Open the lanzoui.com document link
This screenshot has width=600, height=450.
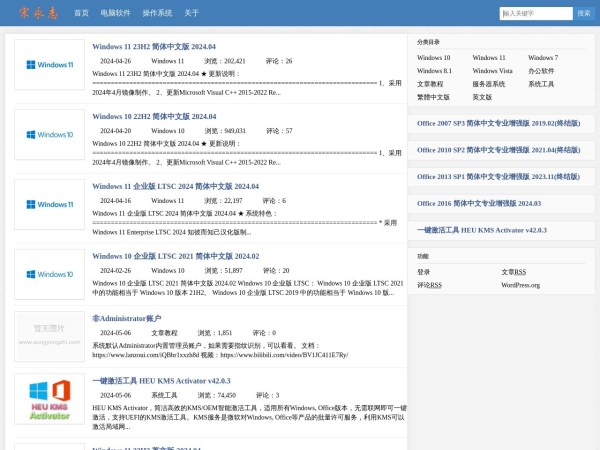pyautogui.click(x=146, y=355)
